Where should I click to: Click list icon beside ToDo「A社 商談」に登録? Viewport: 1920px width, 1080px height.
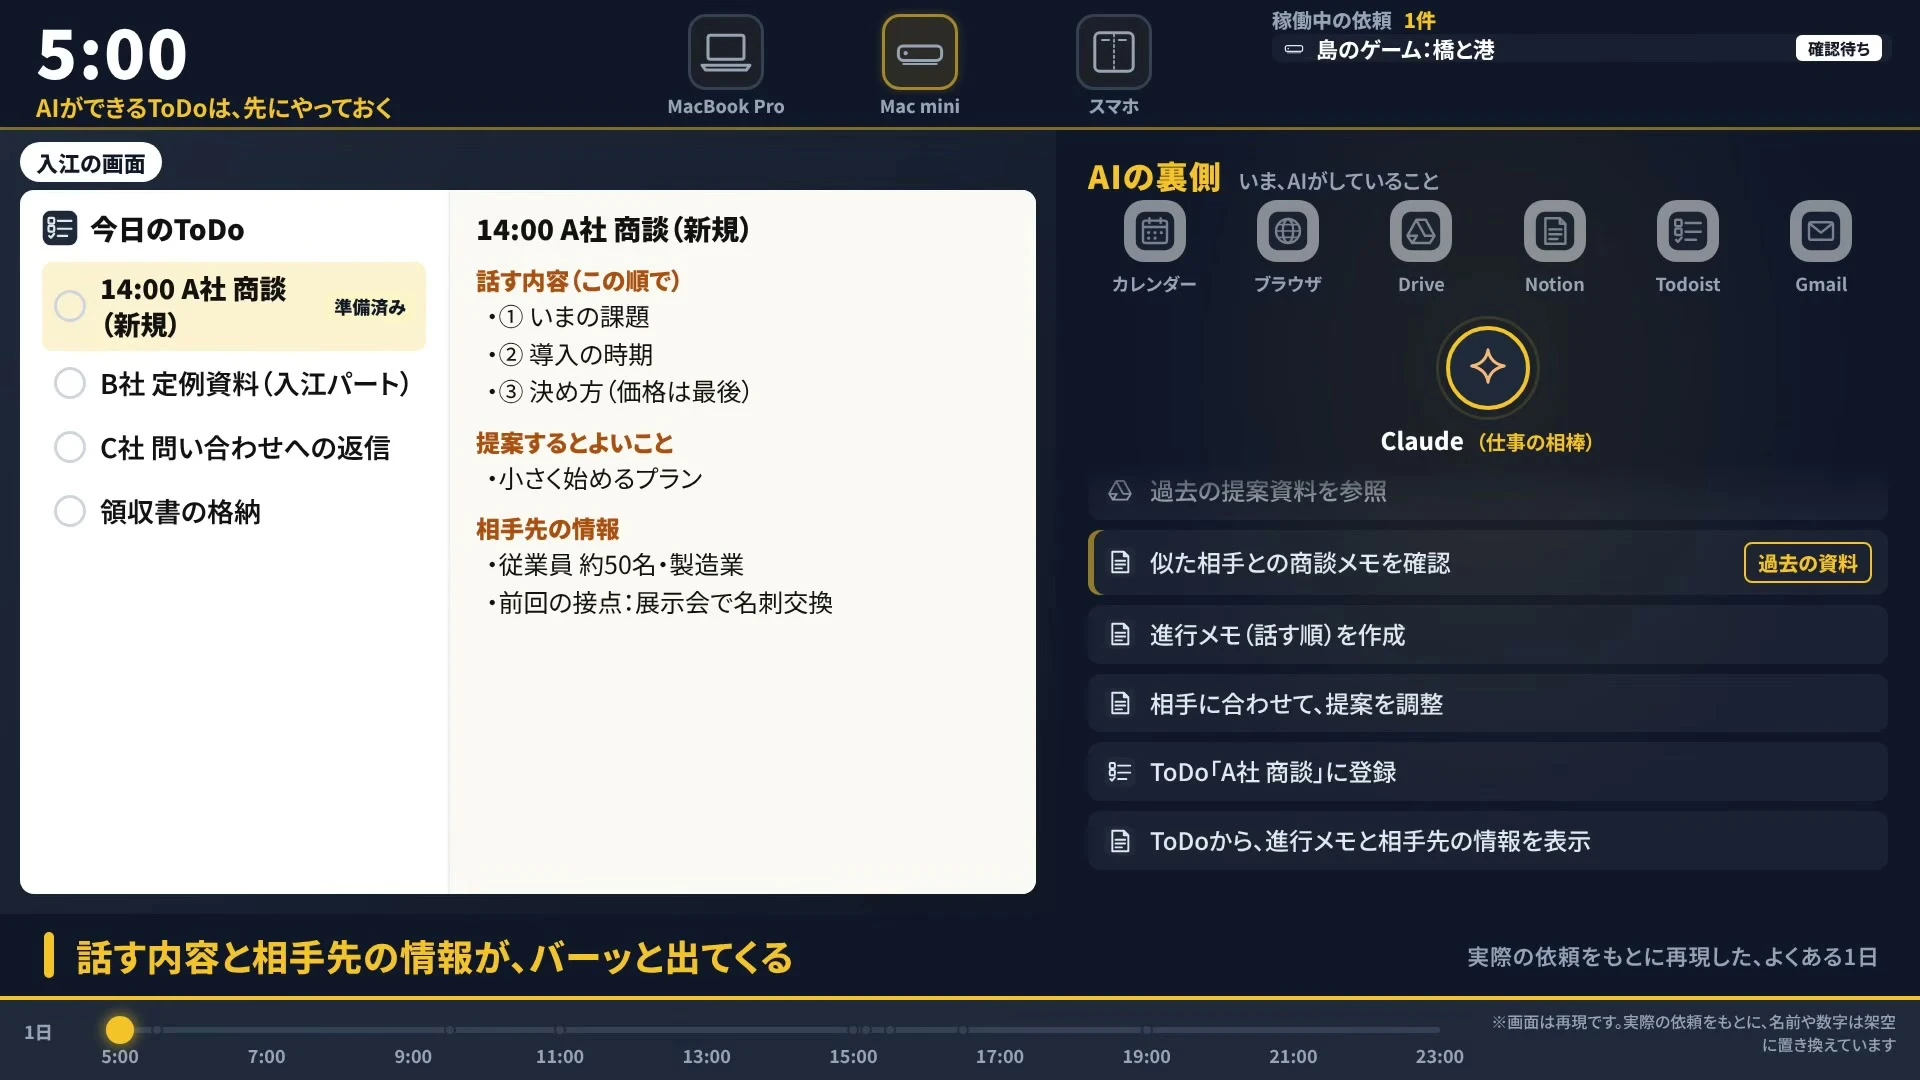tap(1120, 772)
